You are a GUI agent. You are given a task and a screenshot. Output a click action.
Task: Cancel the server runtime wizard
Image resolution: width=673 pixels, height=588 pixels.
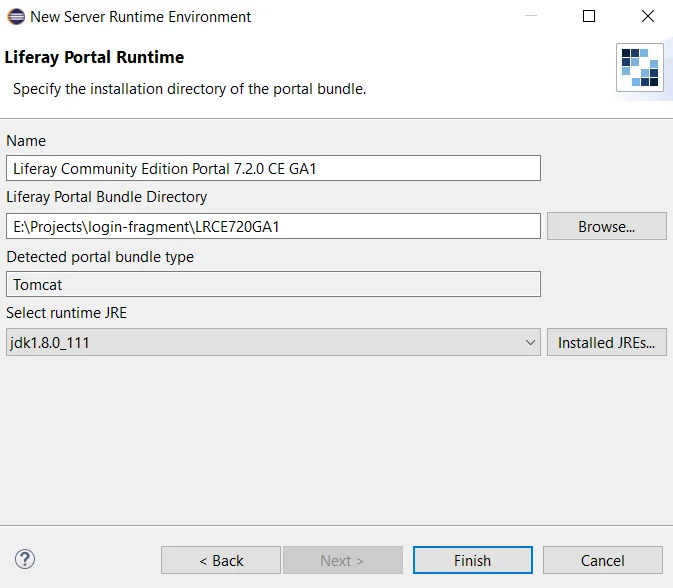tap(602, 560)
